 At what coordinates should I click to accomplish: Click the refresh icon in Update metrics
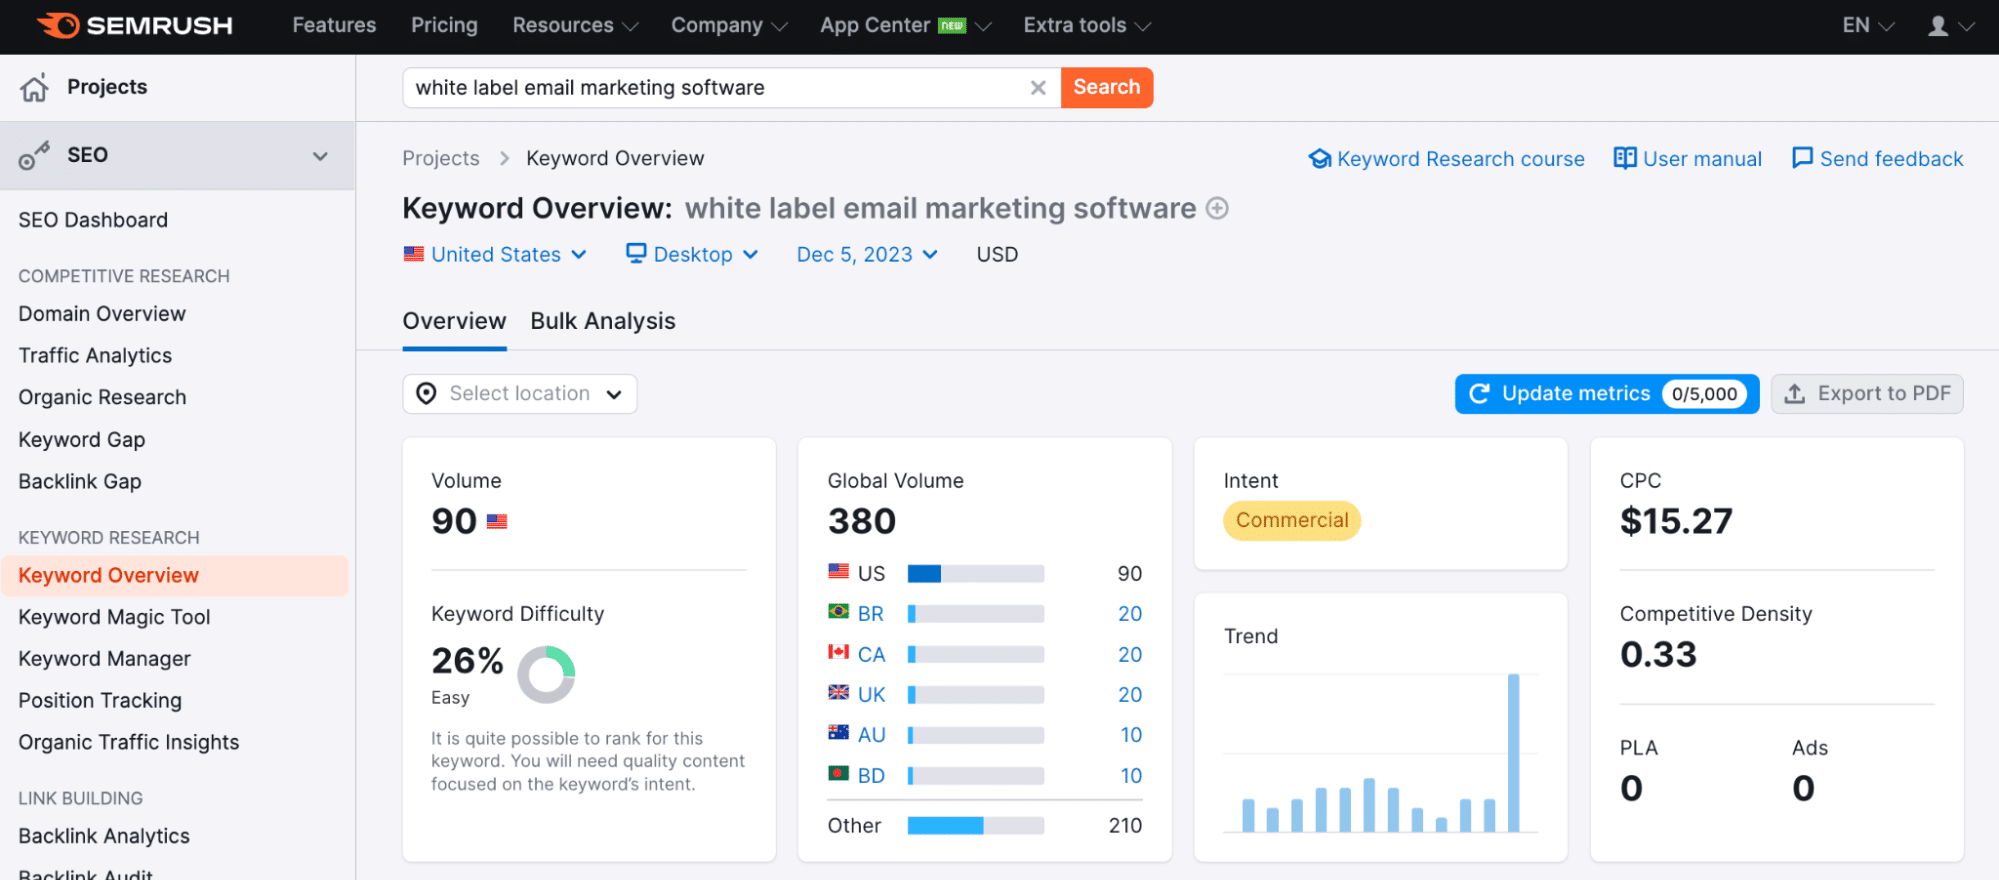point(1480,394)
